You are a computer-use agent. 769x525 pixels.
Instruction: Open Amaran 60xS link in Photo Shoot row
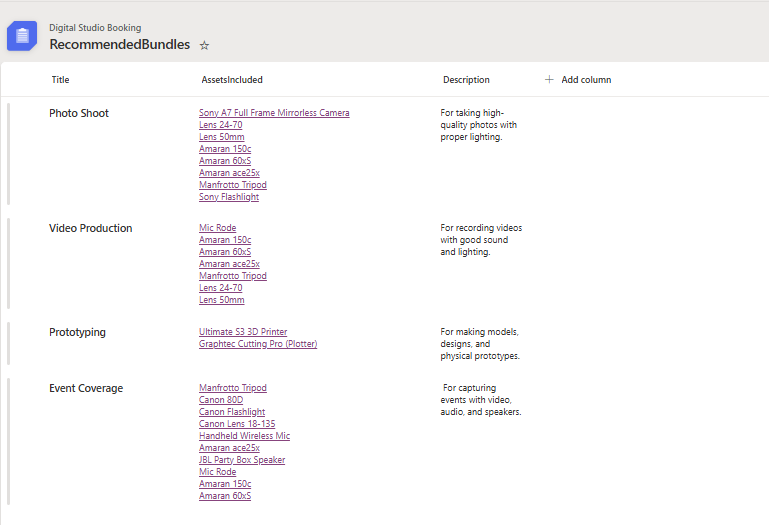pos(225,161)
